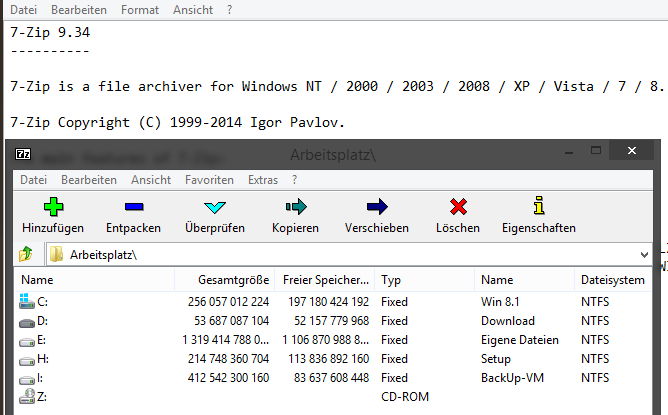The height and width of the screenshot is (415, 668).
Task: Select the D: drive icon
Action: [x=27, y=323]
